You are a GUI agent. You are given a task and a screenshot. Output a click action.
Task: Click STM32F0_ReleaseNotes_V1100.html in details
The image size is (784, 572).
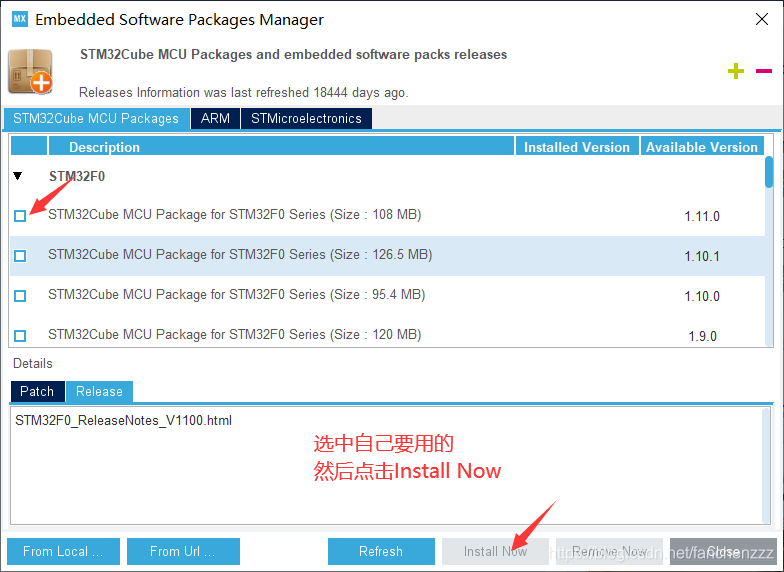pyautogui.click(x=124, y=420)
